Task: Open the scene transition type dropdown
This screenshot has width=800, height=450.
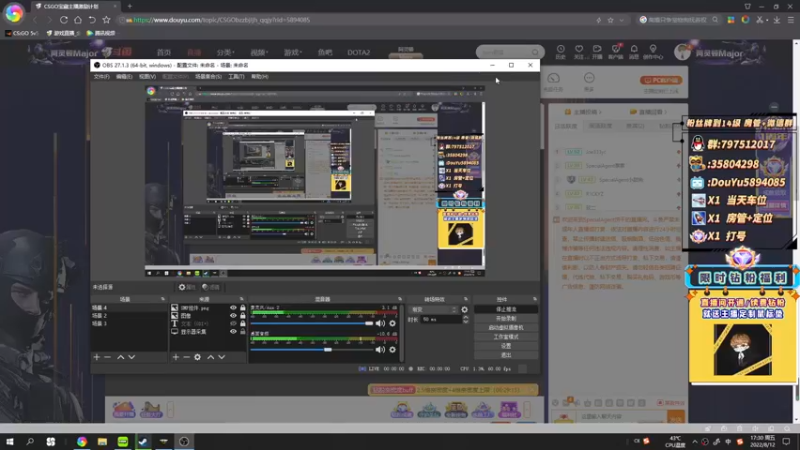Action: [434, 310]
